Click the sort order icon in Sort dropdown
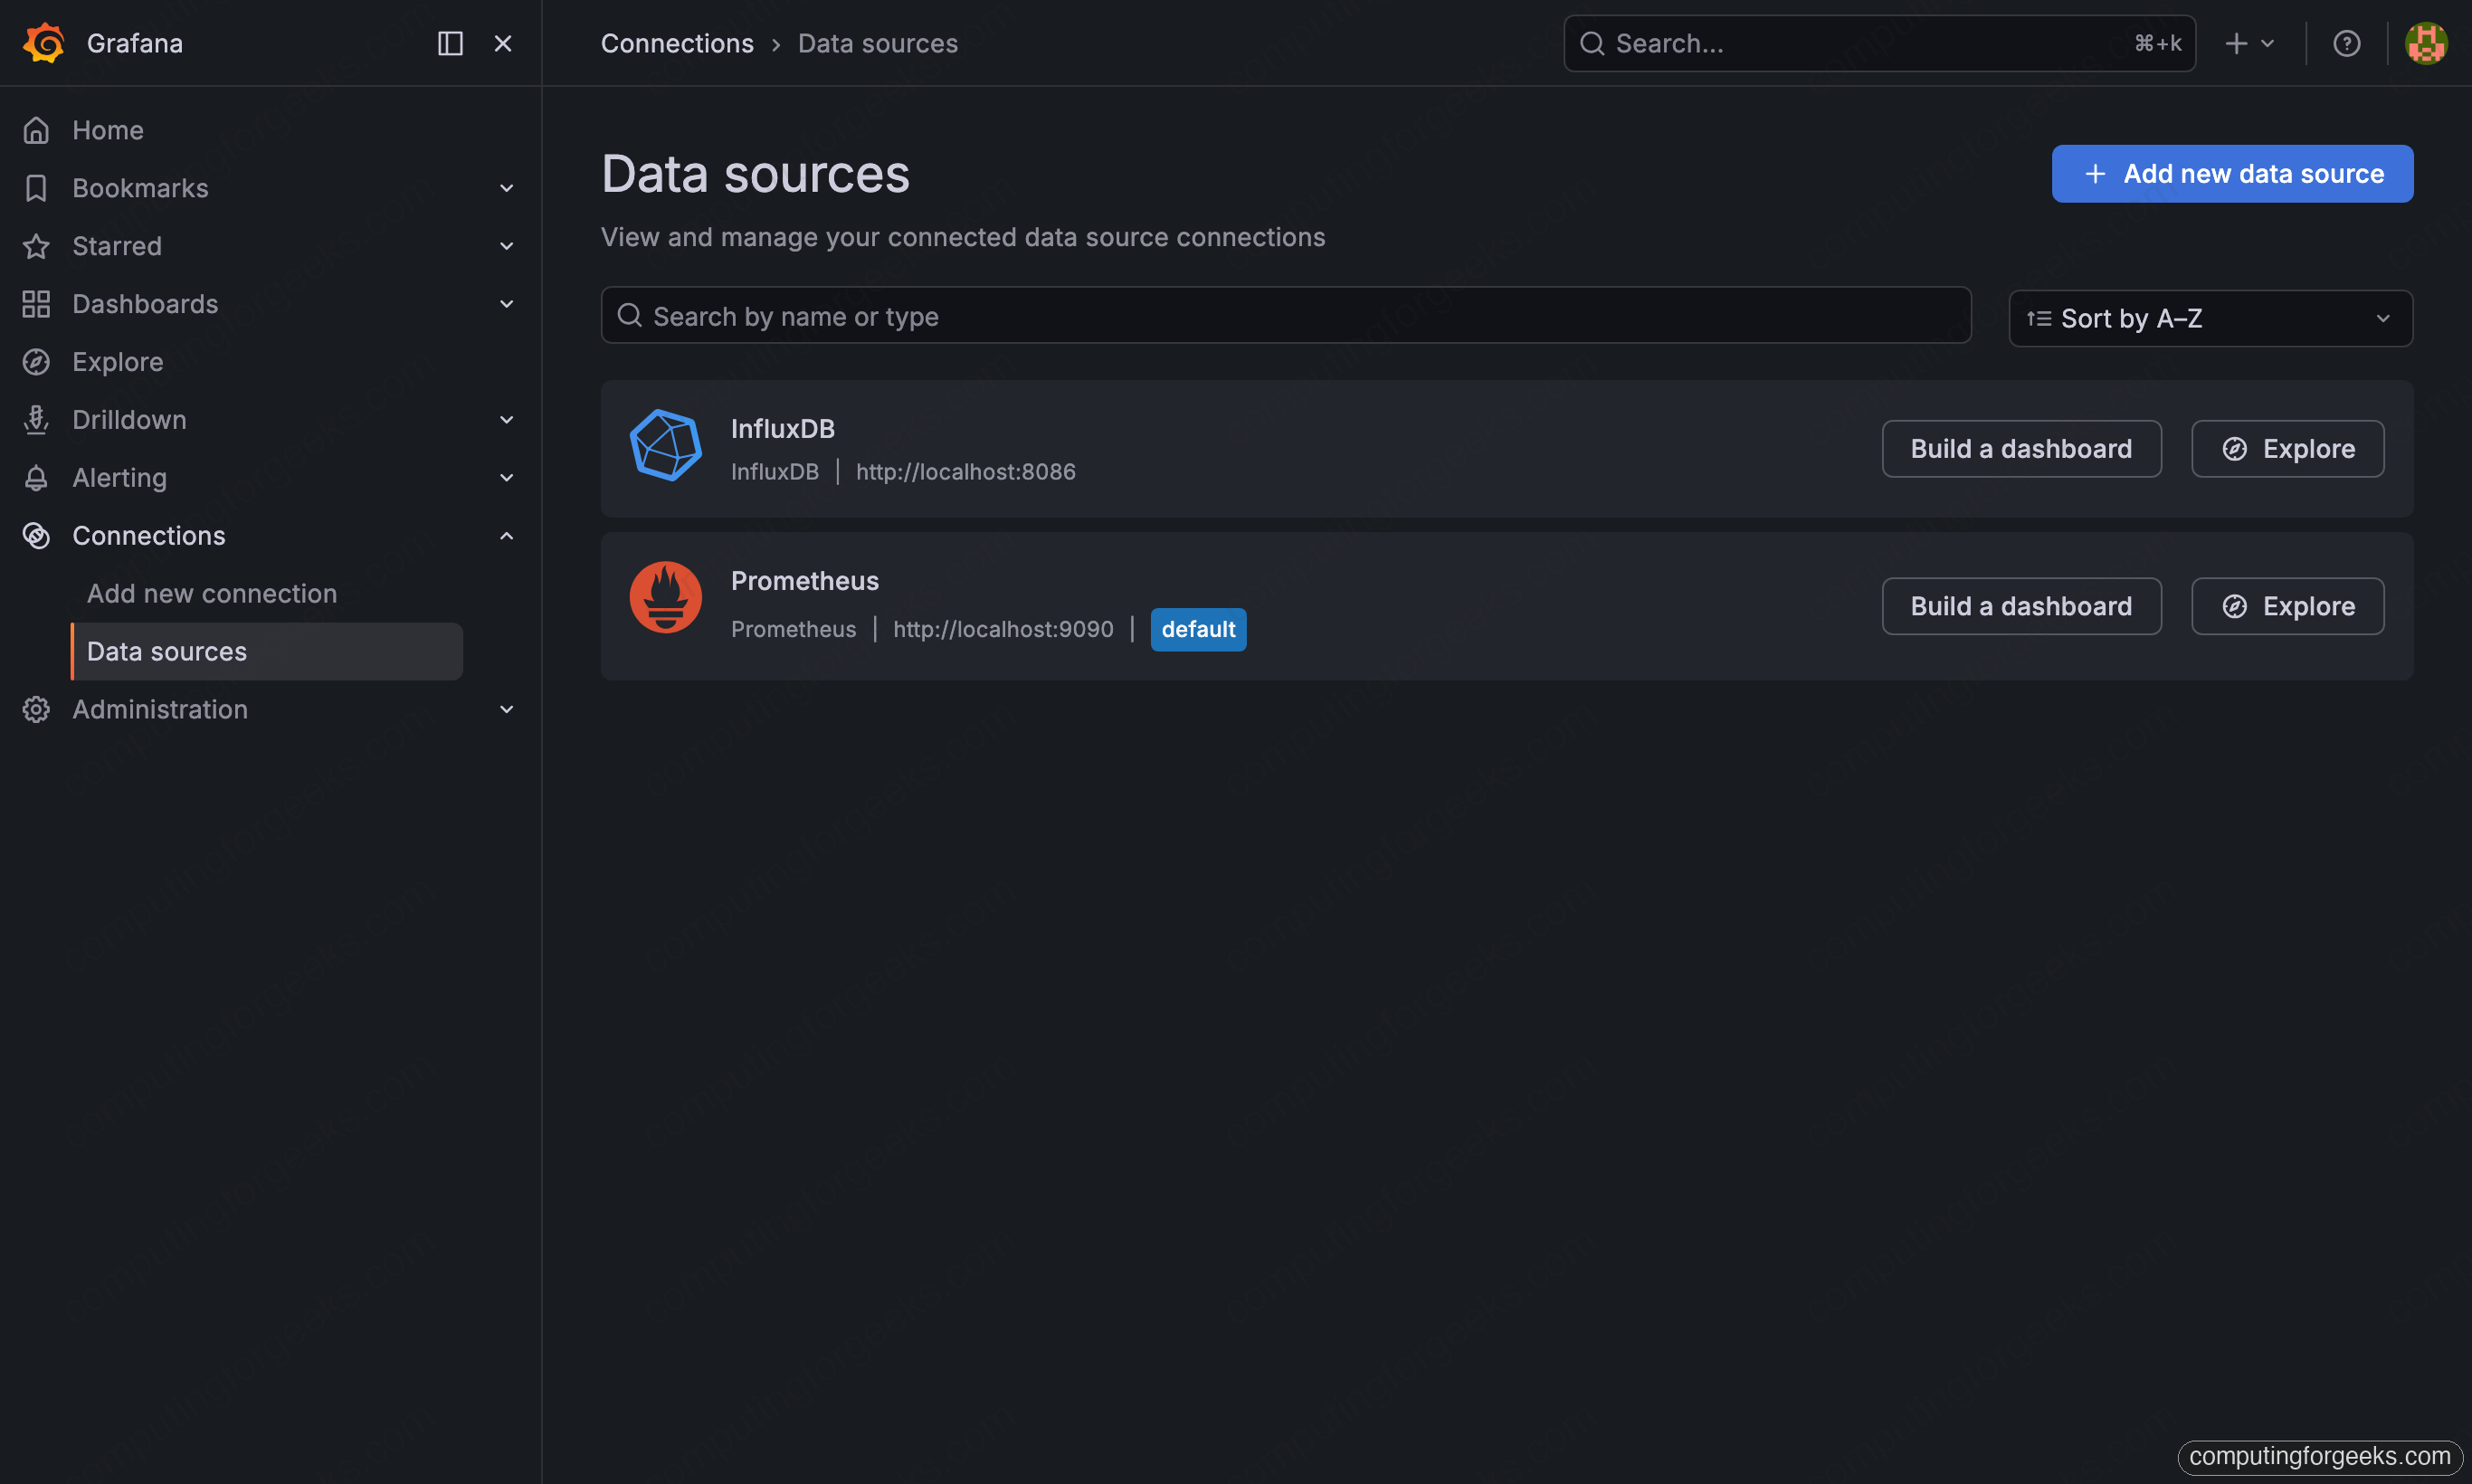2472x1484 pixels. (x=2039, y=318)
